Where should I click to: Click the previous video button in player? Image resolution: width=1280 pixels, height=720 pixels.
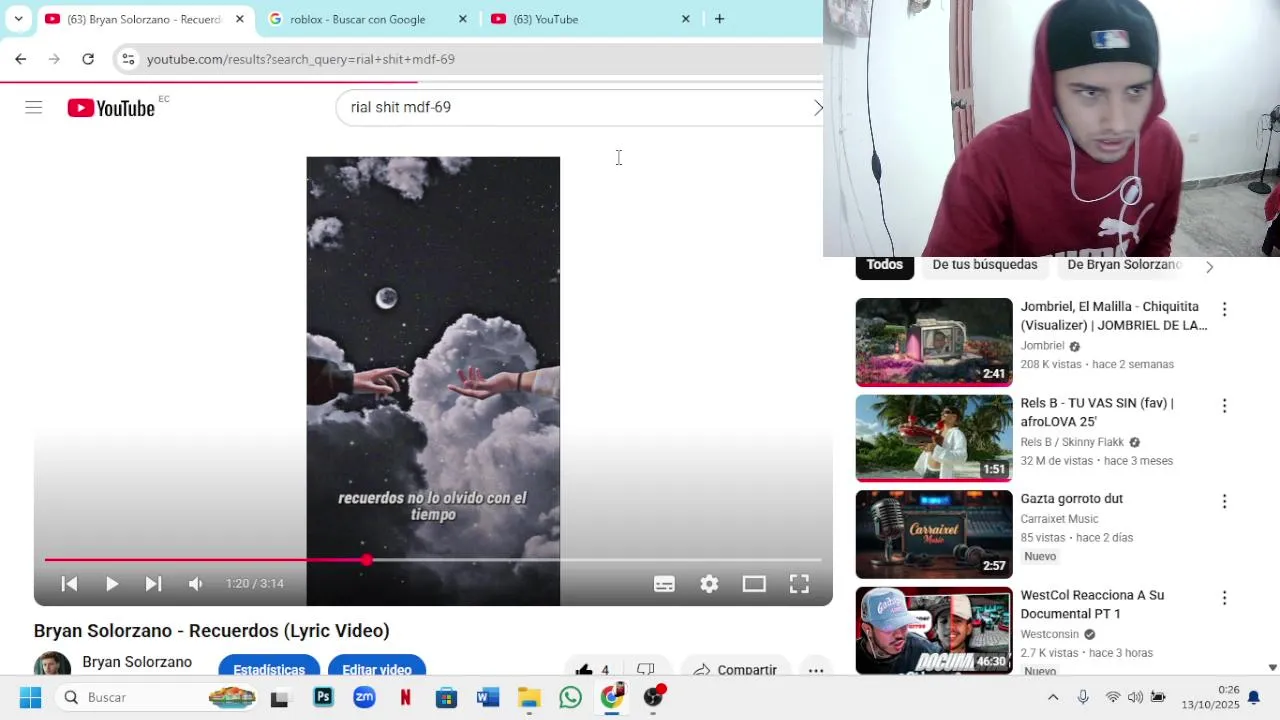point(69,584)
